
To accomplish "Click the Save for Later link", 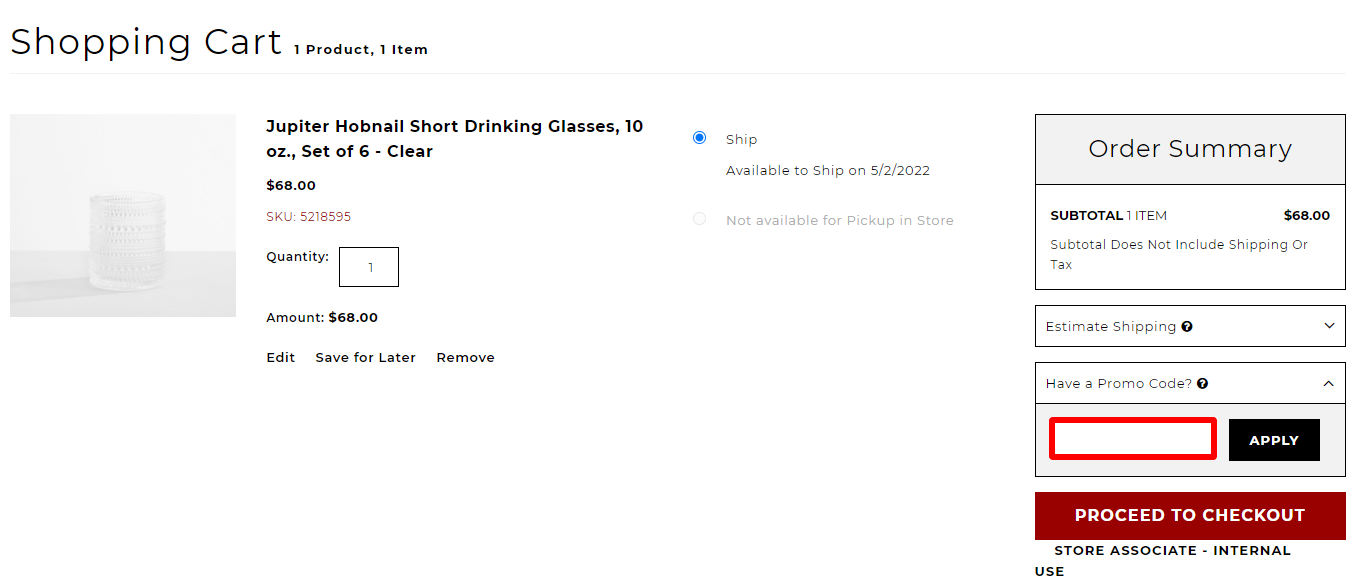I will tap(365, 358).
